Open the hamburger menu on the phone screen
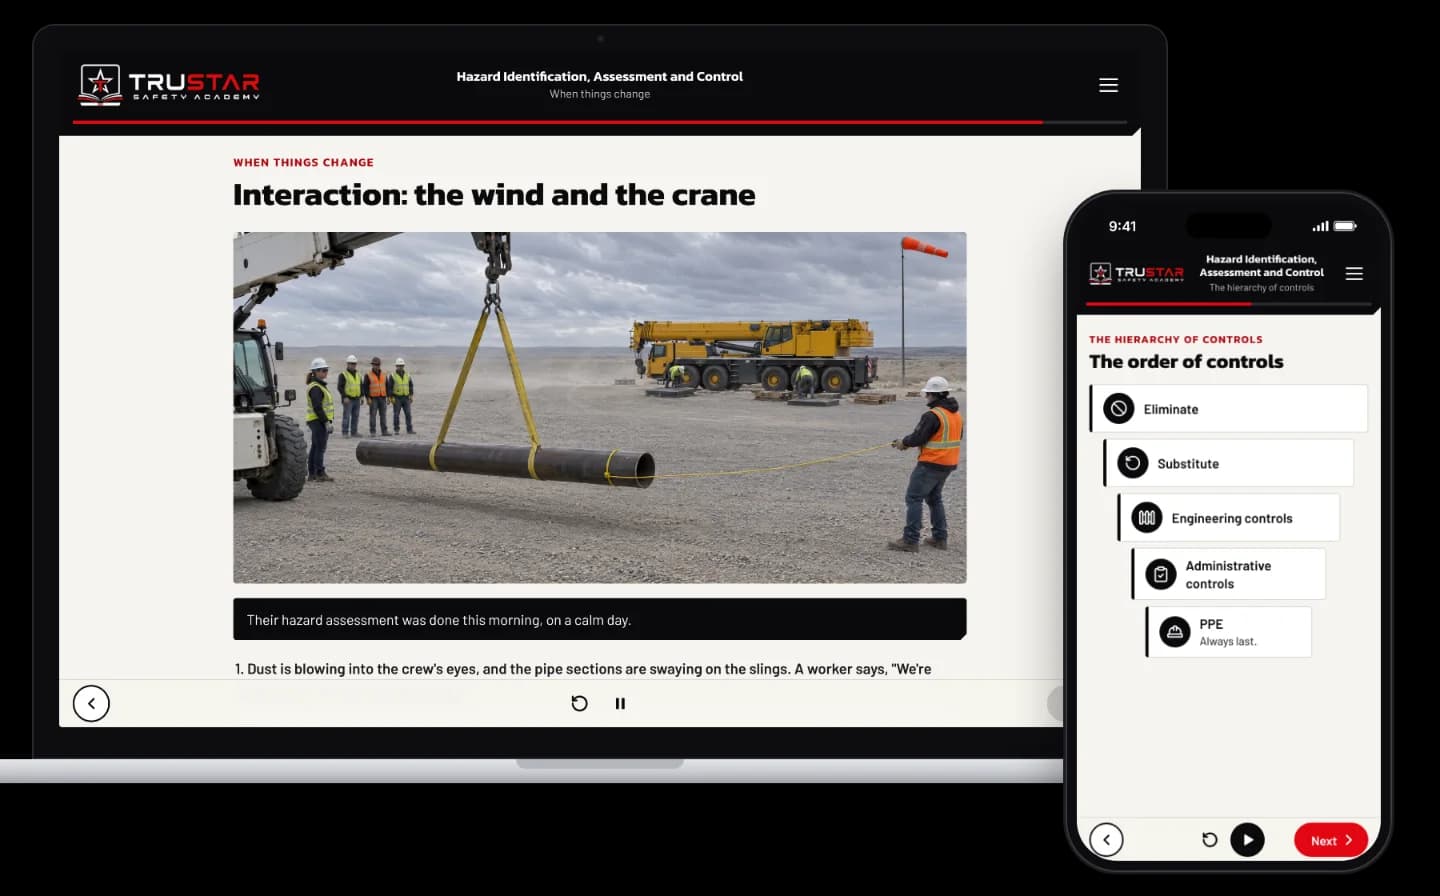Image resolution: width=1440 pixels, height=896 pixels. point(1354,273)
